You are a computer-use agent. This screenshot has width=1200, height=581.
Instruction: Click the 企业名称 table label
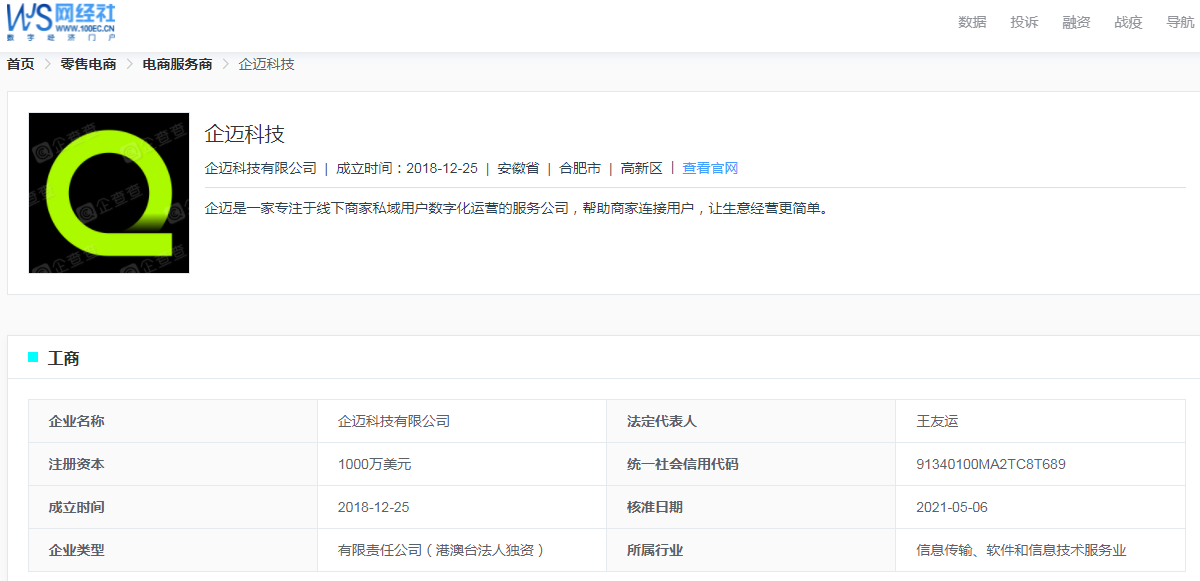76,421
